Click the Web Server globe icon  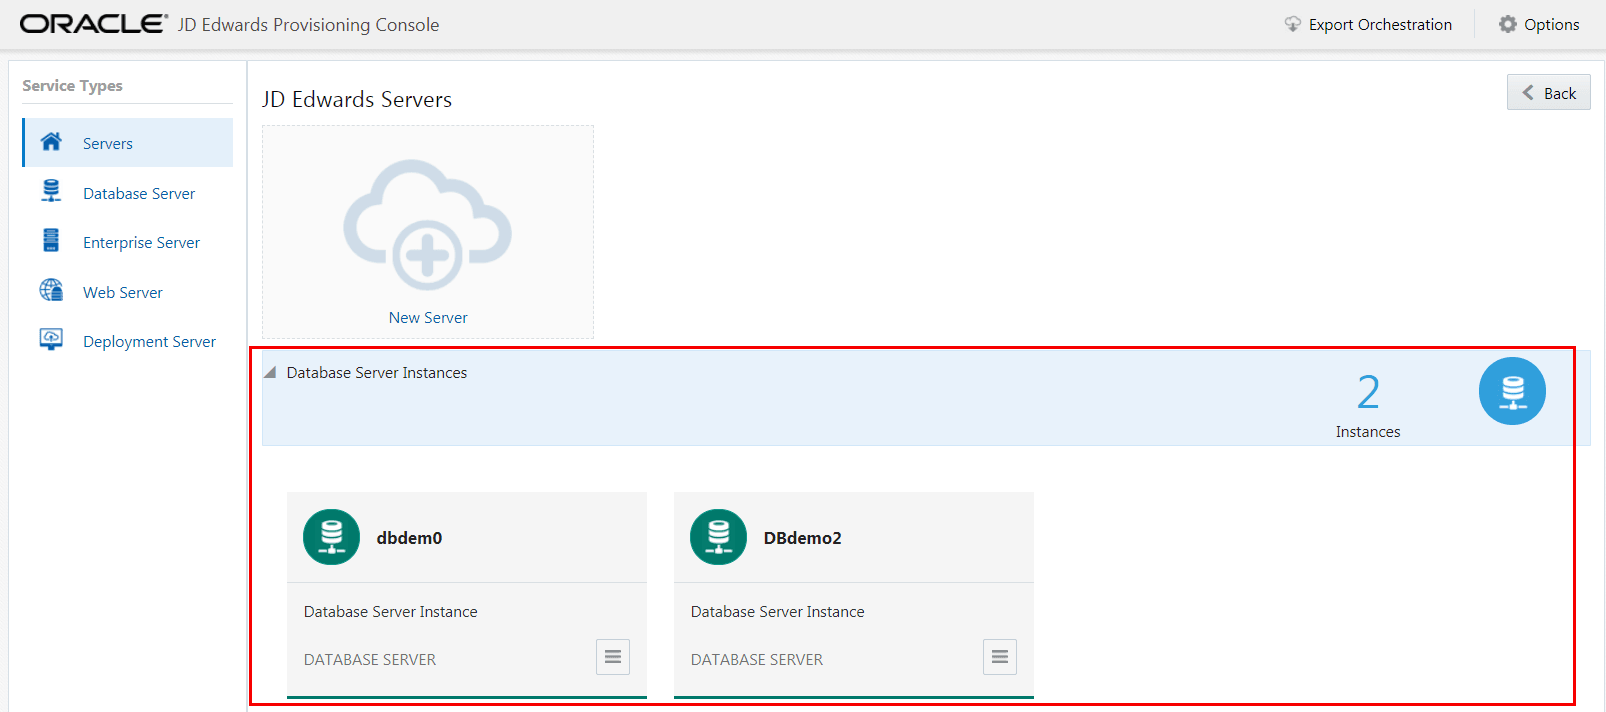click(51, 290)
